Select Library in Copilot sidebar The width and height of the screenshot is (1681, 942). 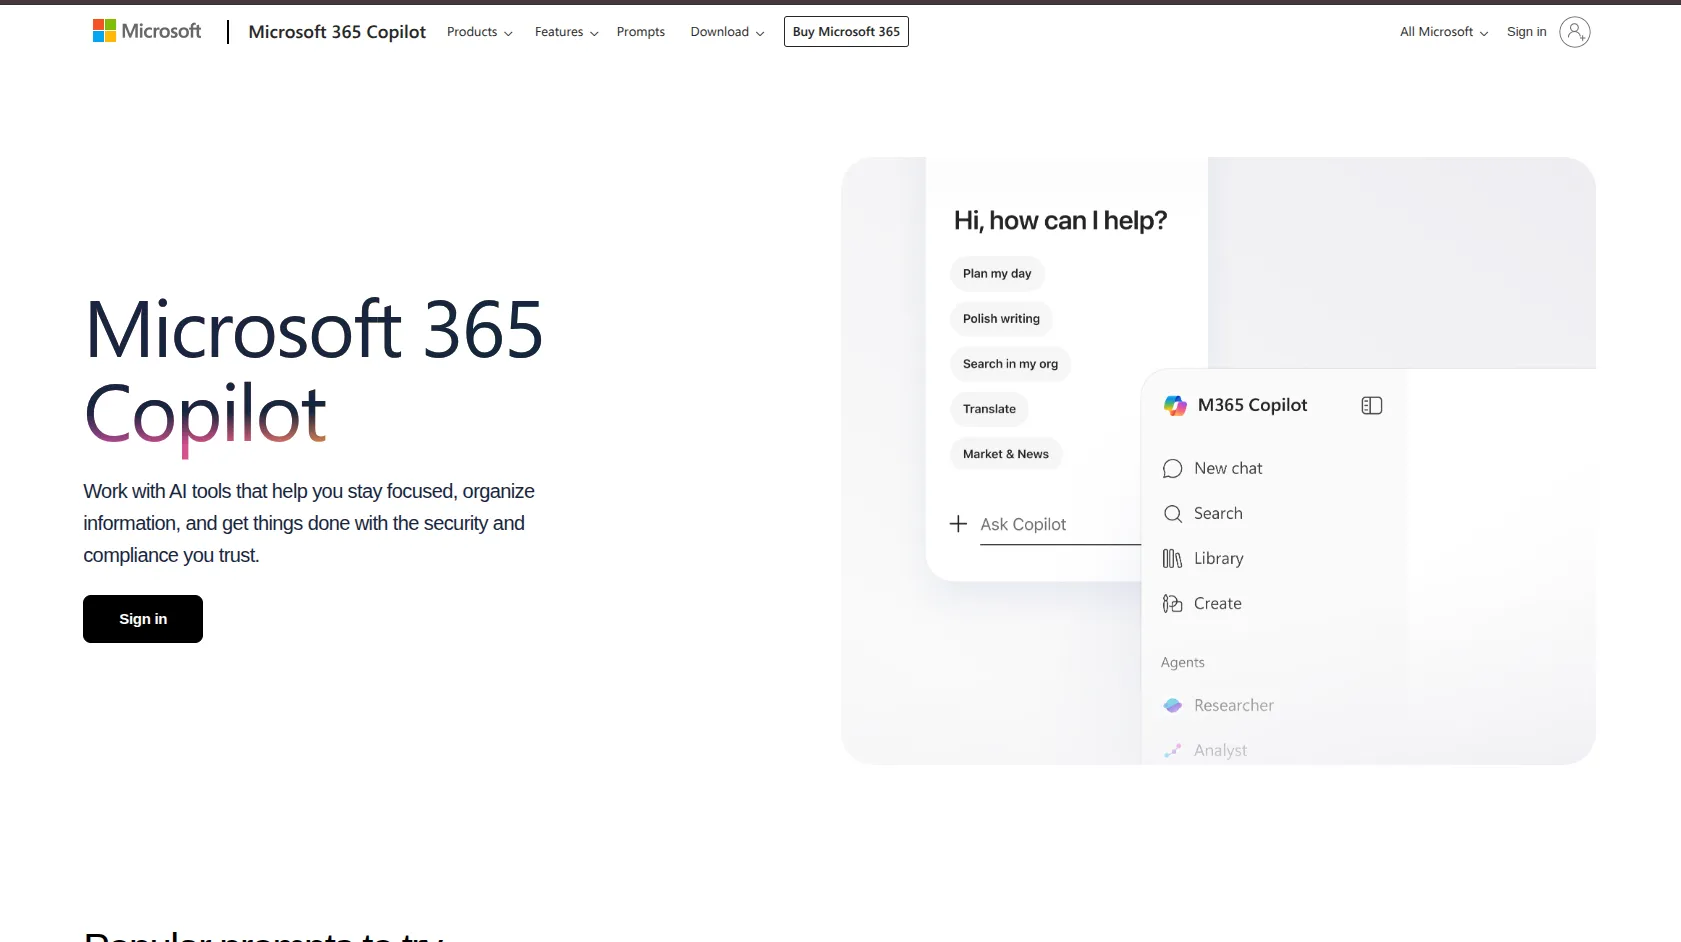tap(1219, 559)
